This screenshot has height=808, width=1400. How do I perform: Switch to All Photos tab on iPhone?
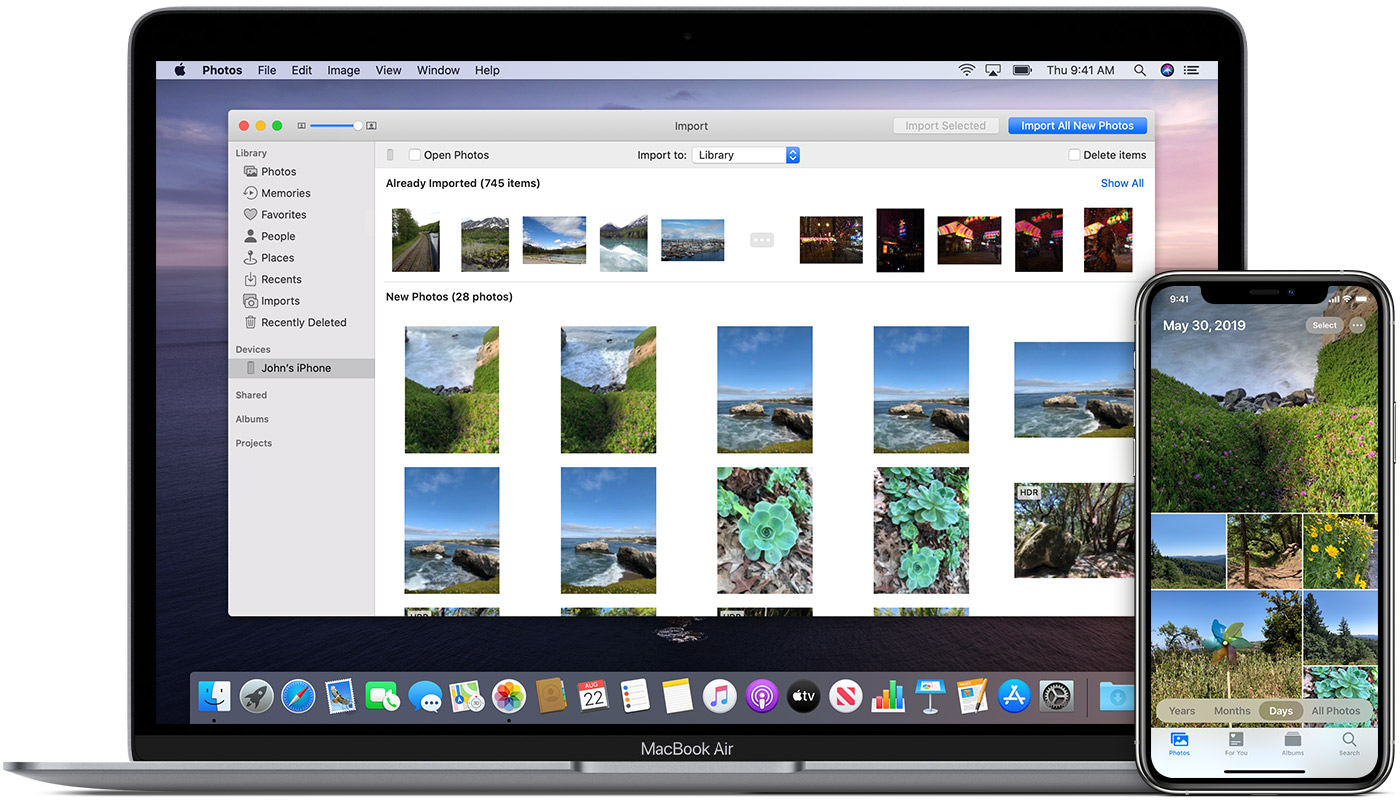click(1336, 710)
